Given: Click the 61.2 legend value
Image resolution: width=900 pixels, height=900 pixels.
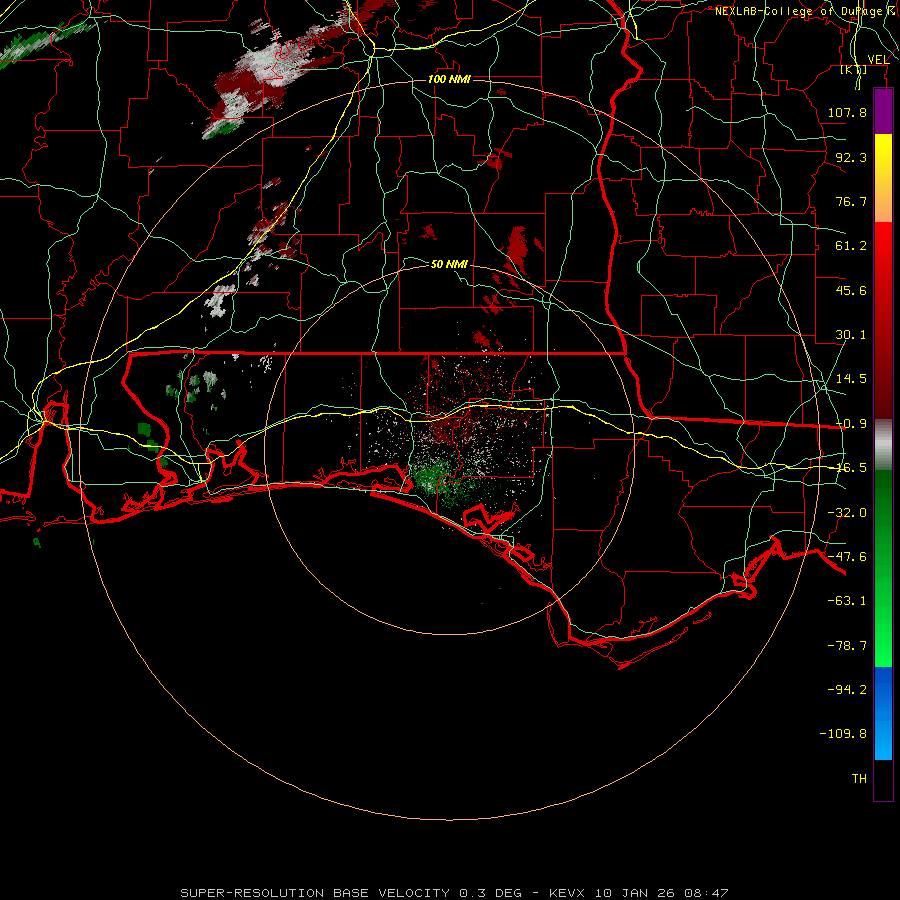Looking at the screenshot, I should coord(851,246).
